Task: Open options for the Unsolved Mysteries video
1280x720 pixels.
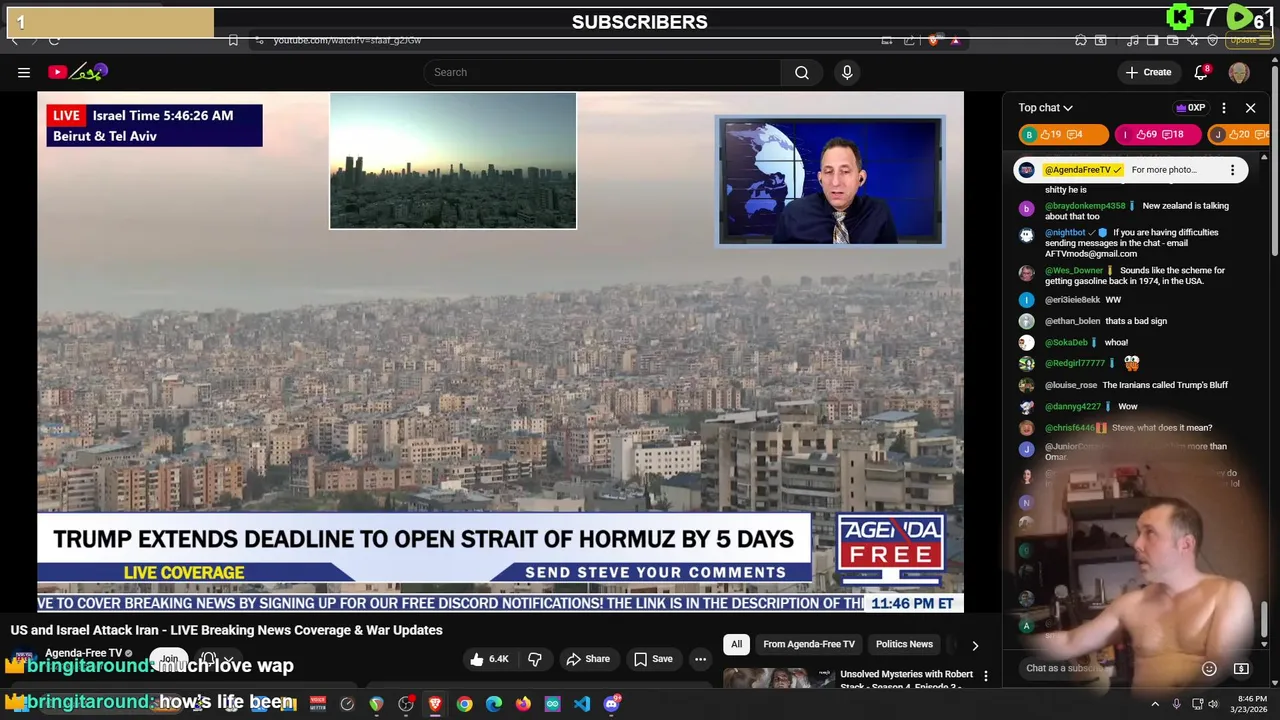Action: pyautogui.click(x=986, y=677)
